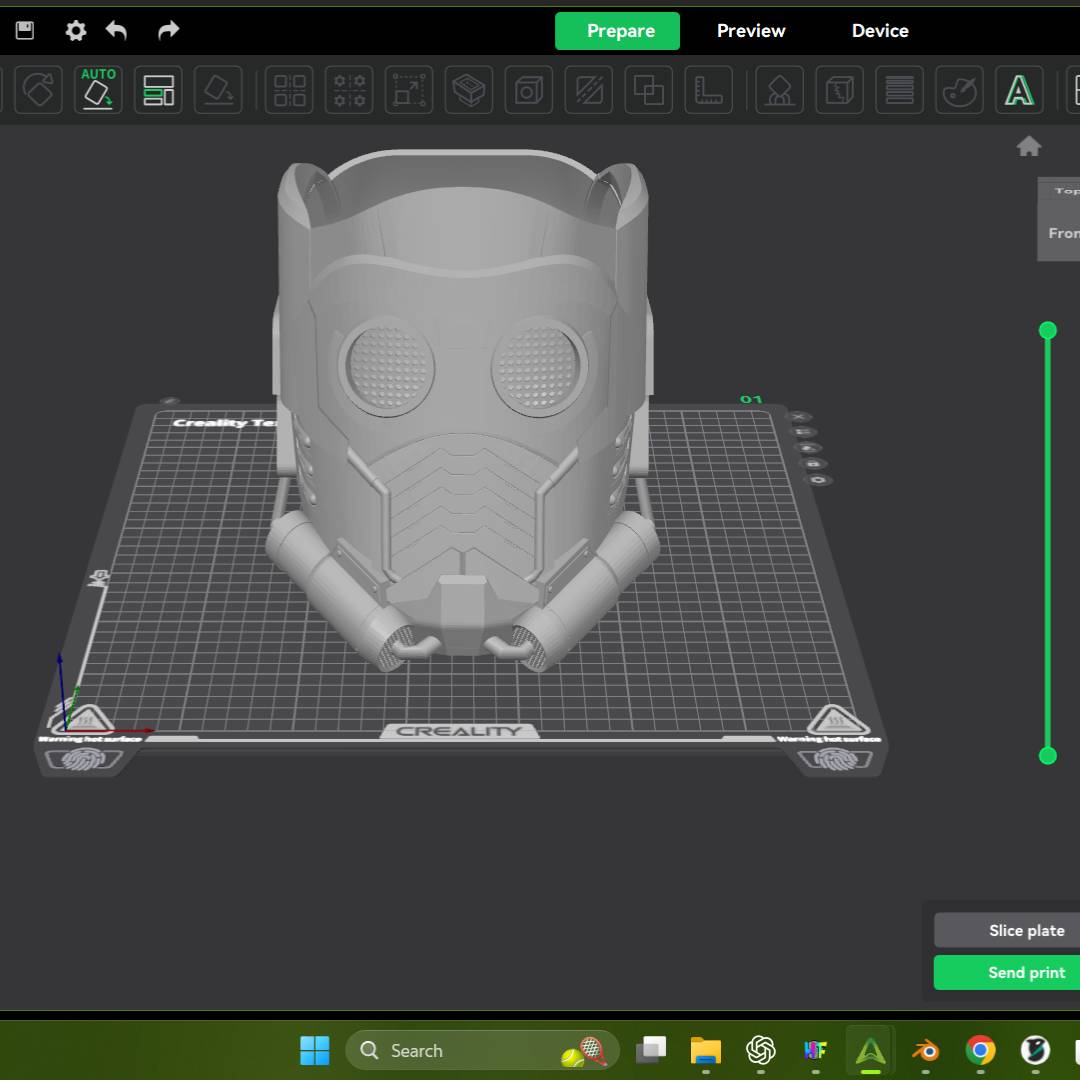Click the middle of green layer slider track
This screenshot has width=1080, height=1080.
point(1048,543)
